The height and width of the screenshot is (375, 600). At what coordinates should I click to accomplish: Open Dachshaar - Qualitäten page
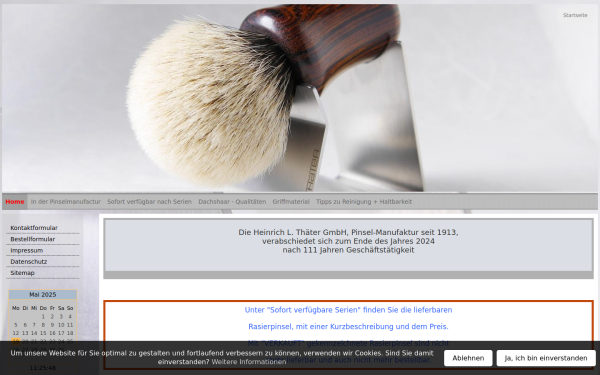[x=232, y=202]
